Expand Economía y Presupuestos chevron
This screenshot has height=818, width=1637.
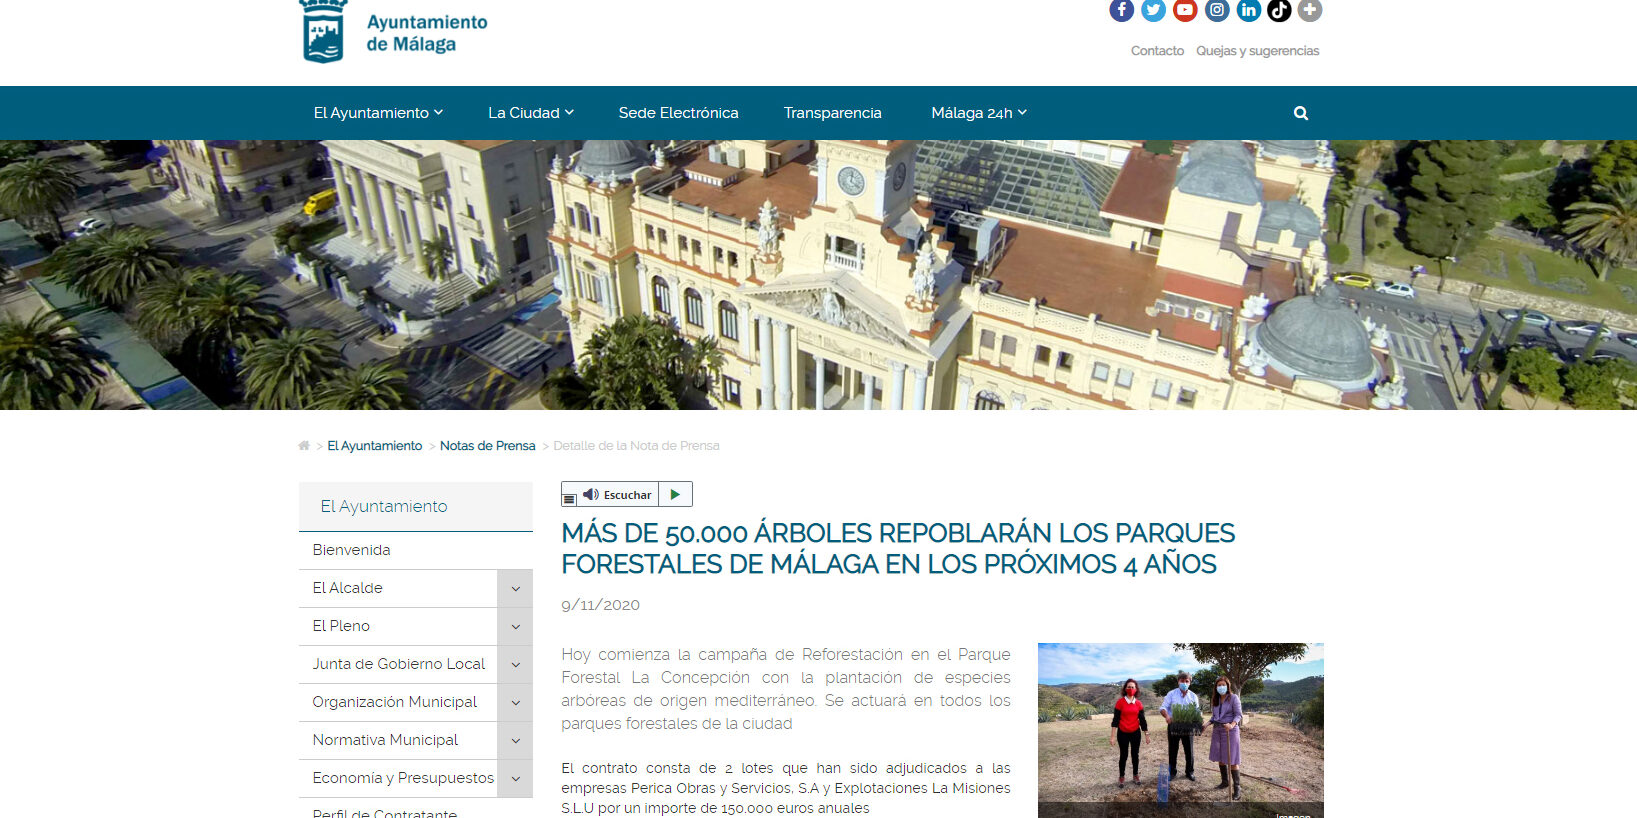coord(515,778)
